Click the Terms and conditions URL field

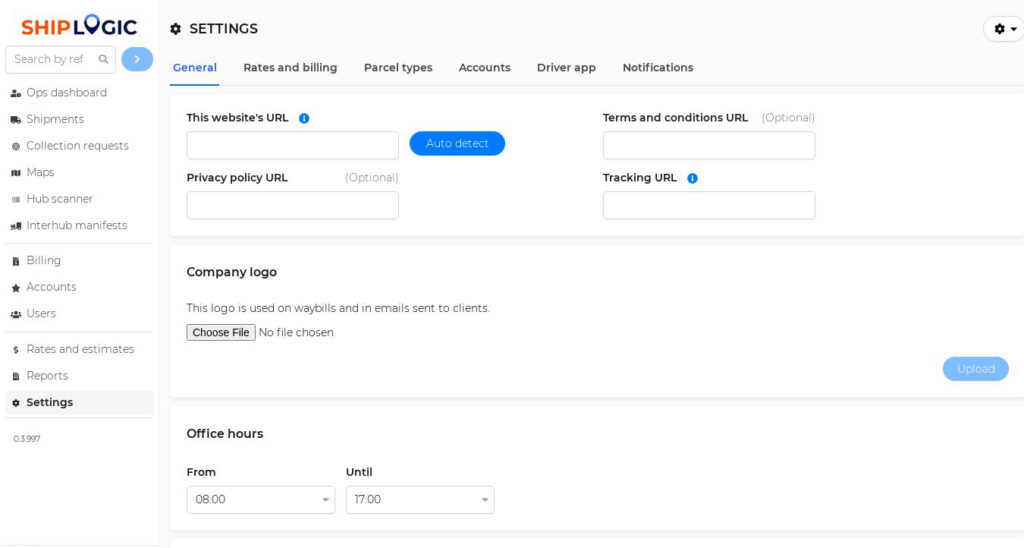(x=709, y=145)
